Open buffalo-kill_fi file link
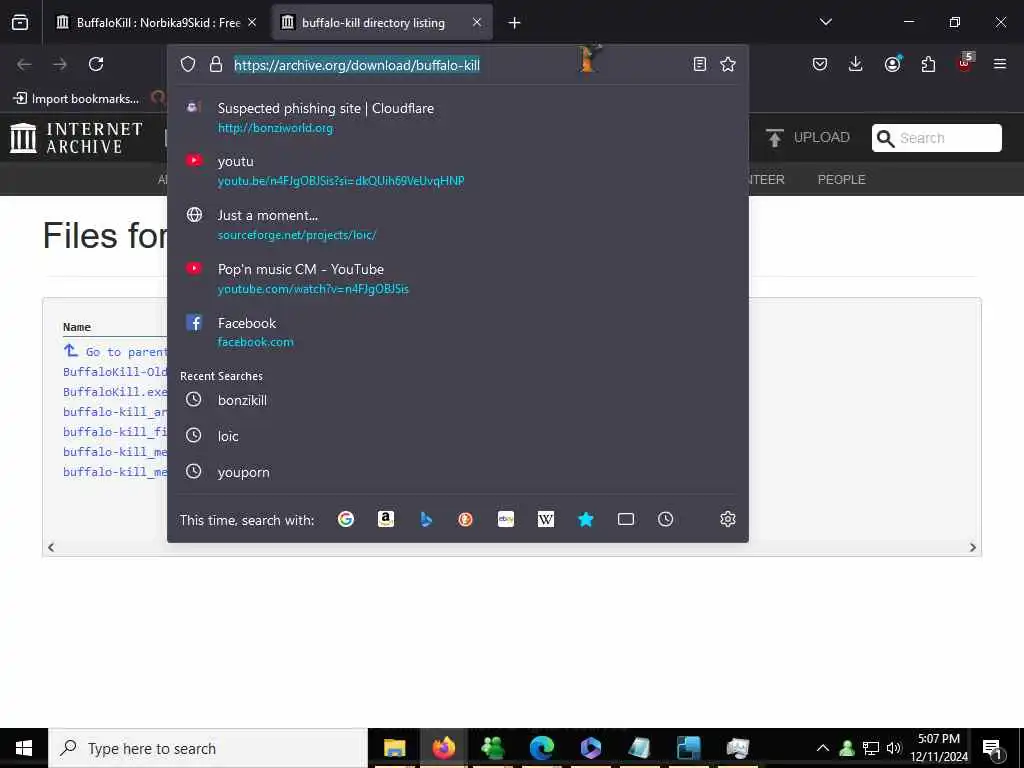This screenshot has height=768, width=1024. (x=115, y=432)
